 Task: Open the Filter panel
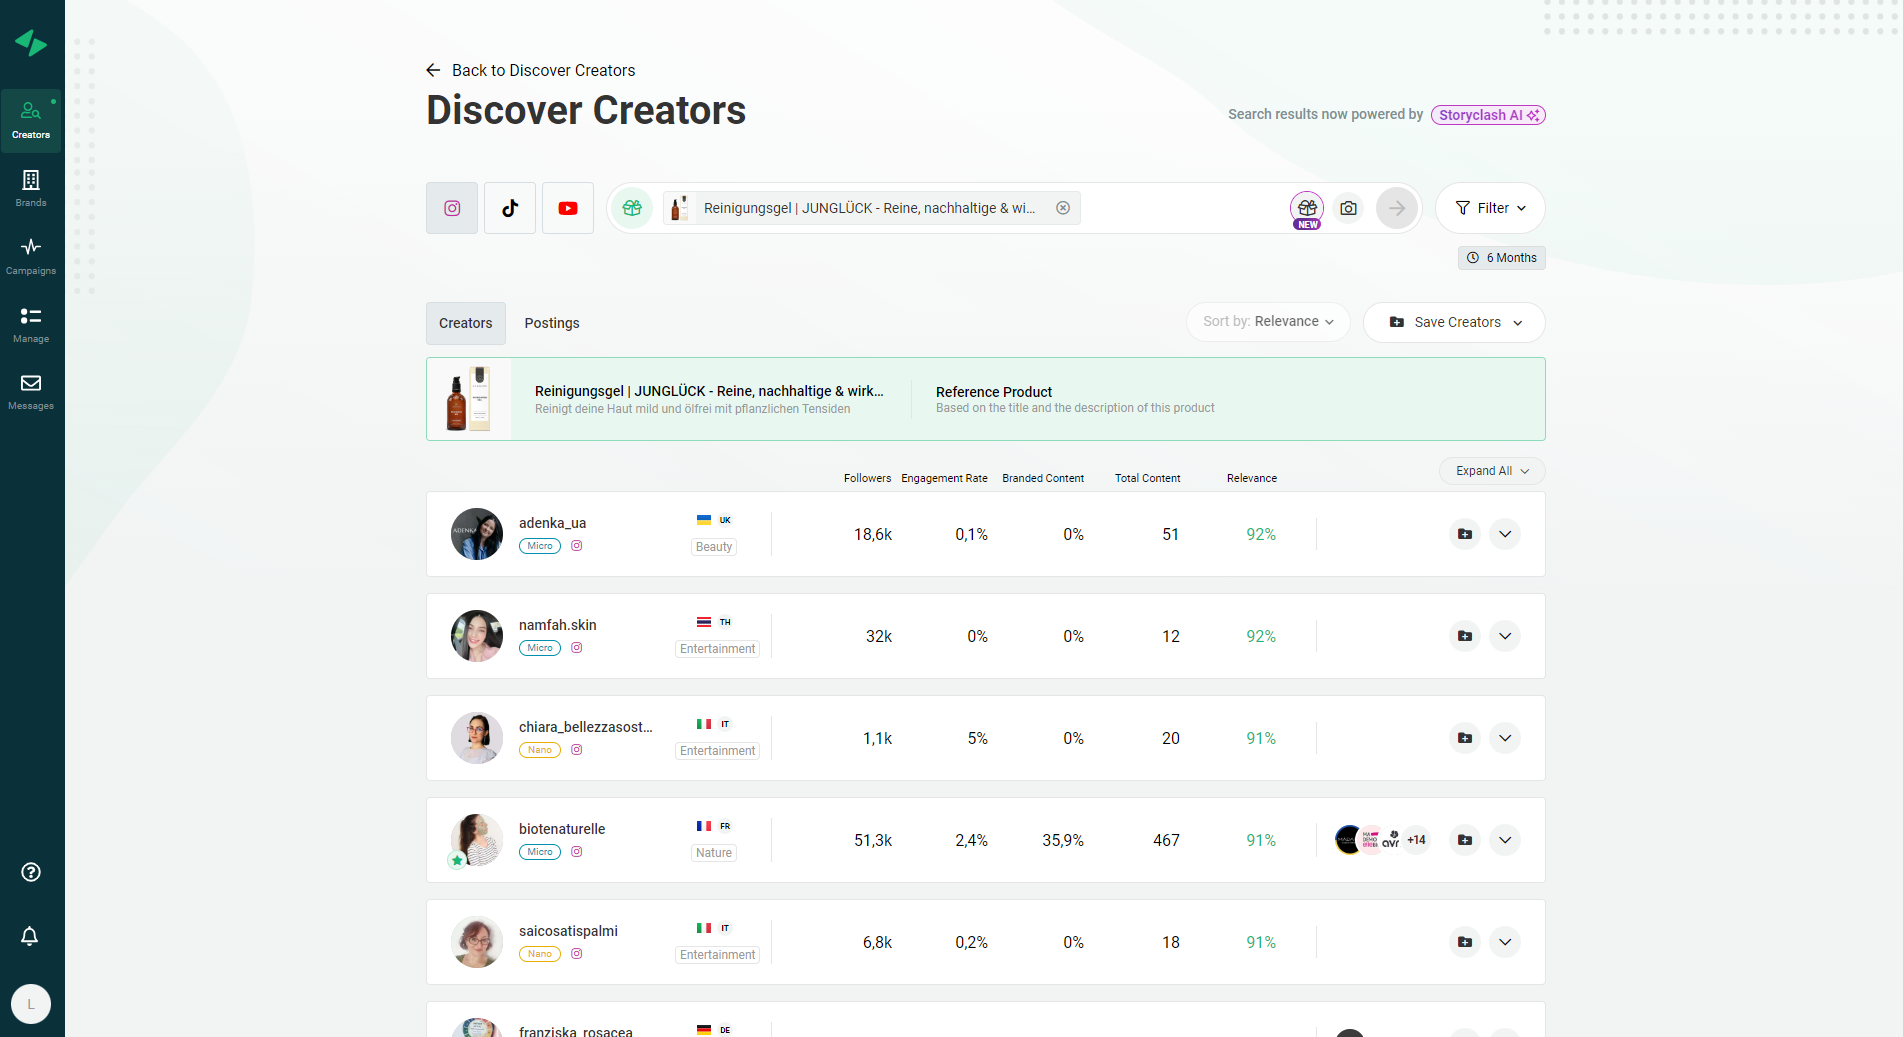pos(1489,208)
